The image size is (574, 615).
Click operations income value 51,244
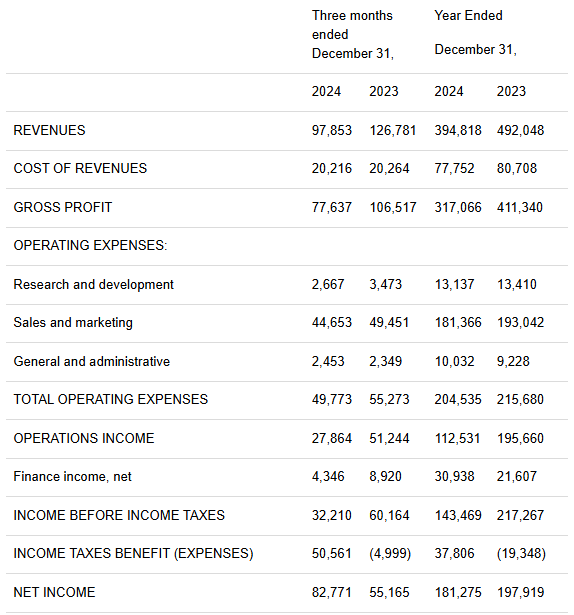[389, 438]
